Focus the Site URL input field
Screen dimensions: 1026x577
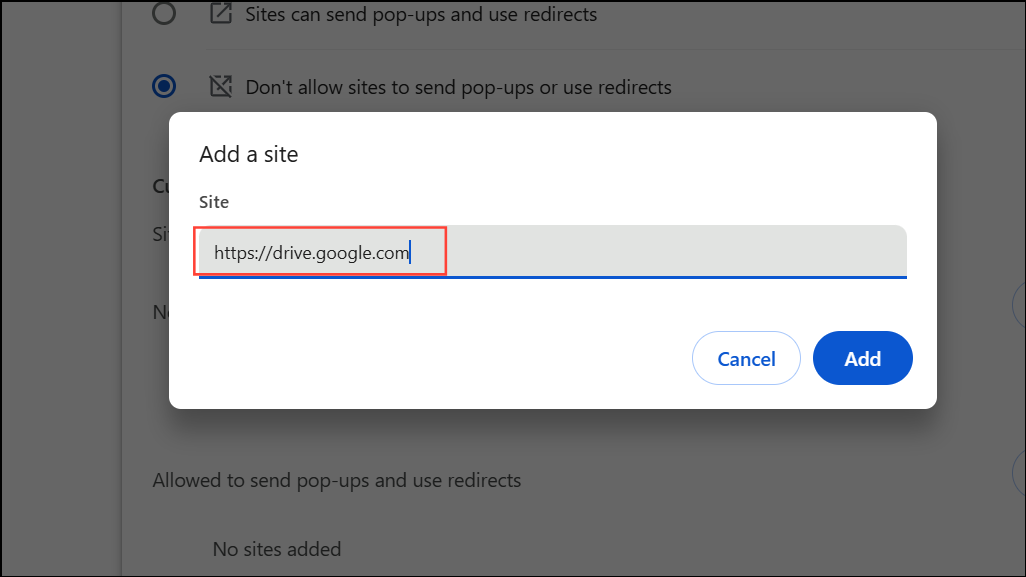pos(553,252)
